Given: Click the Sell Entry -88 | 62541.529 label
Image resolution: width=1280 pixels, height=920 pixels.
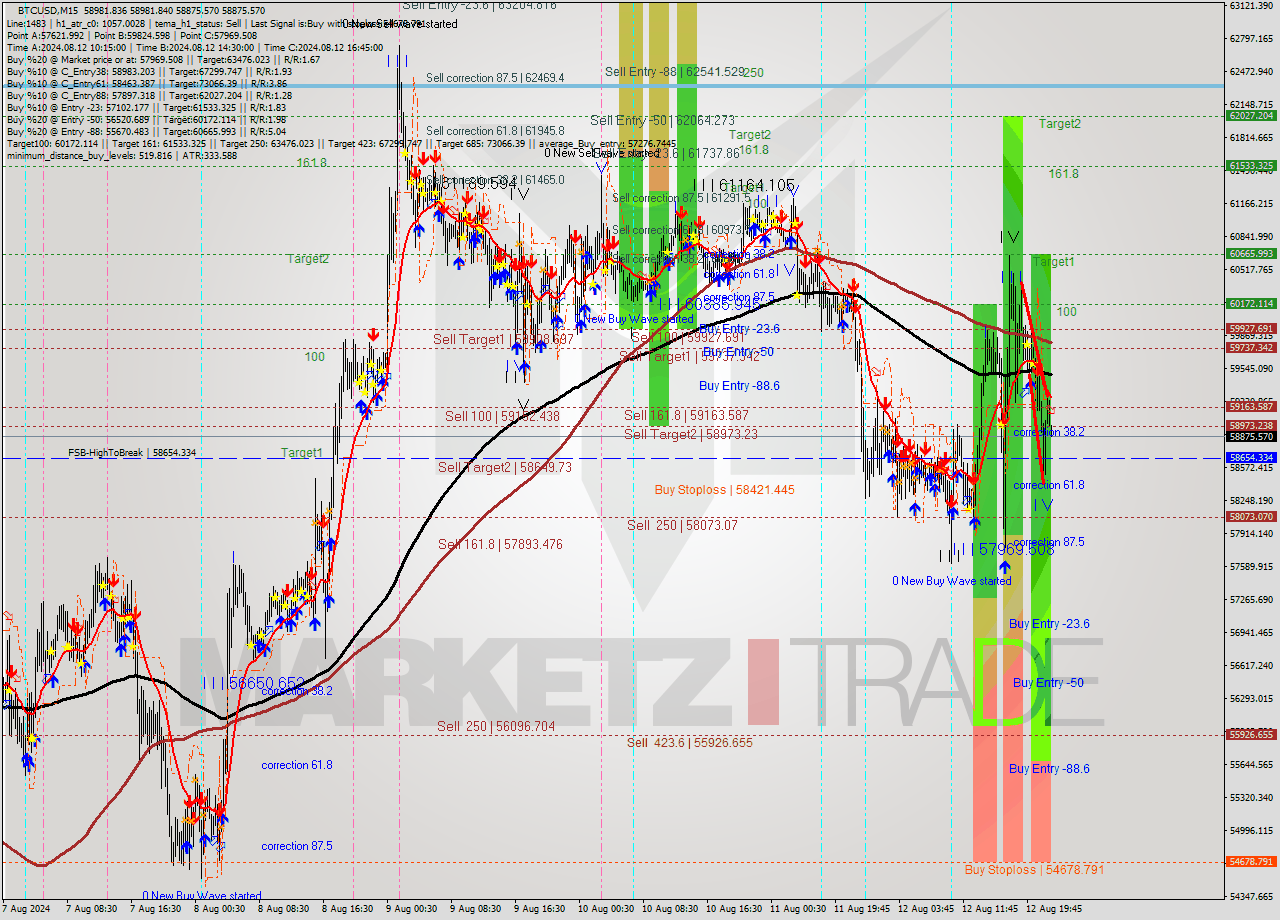Looking at the screenshot, I should tap(674, 72).
